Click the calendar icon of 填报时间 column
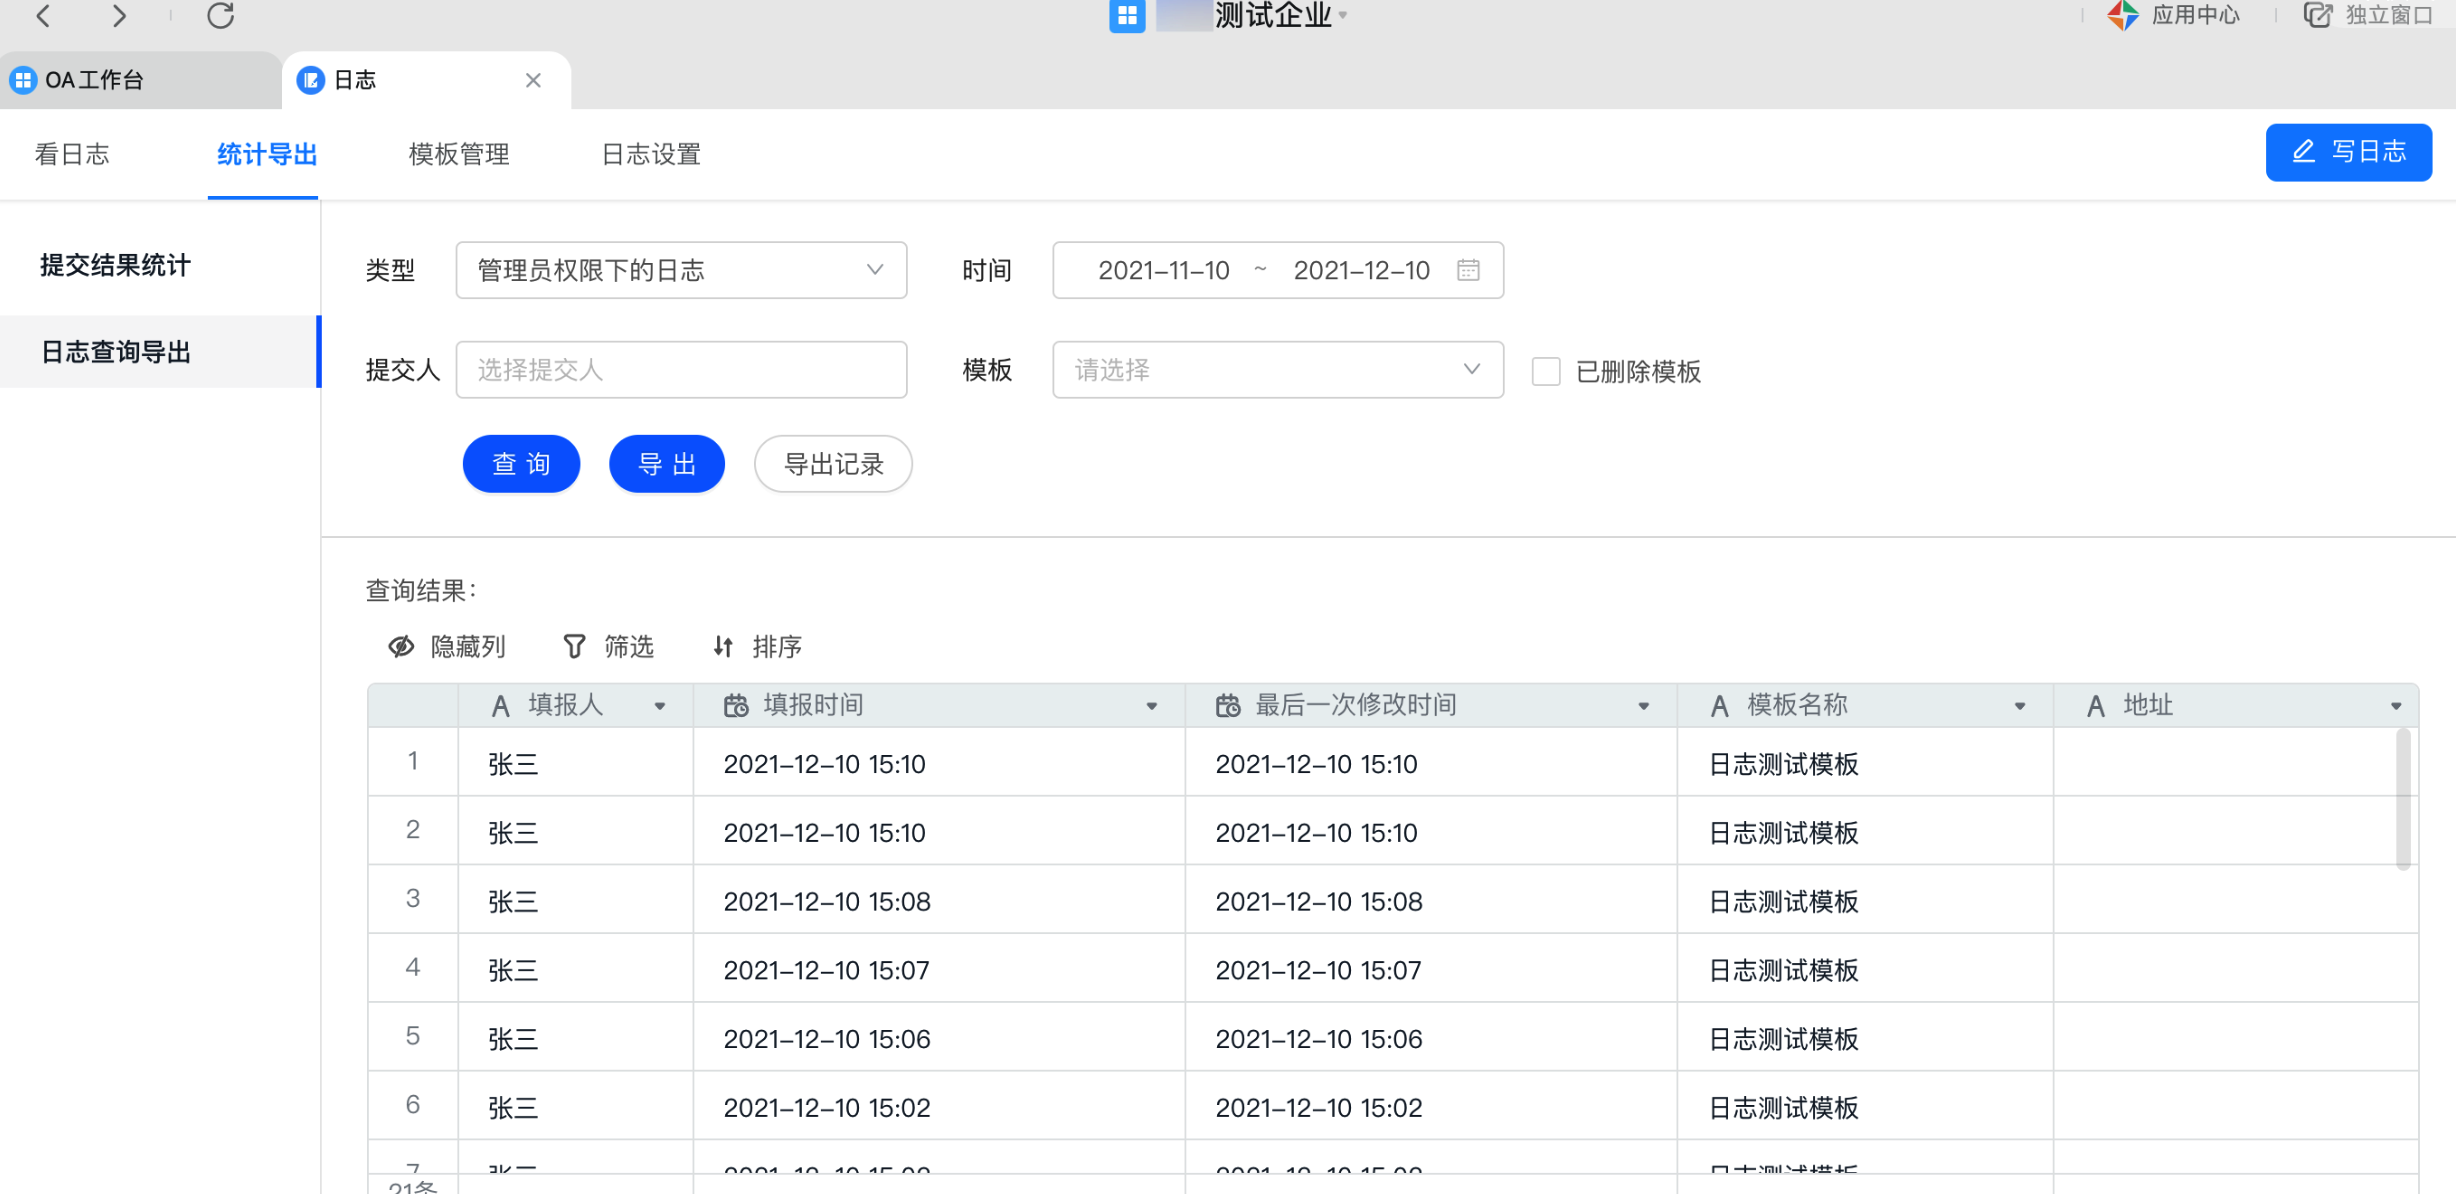 [736, 706]
